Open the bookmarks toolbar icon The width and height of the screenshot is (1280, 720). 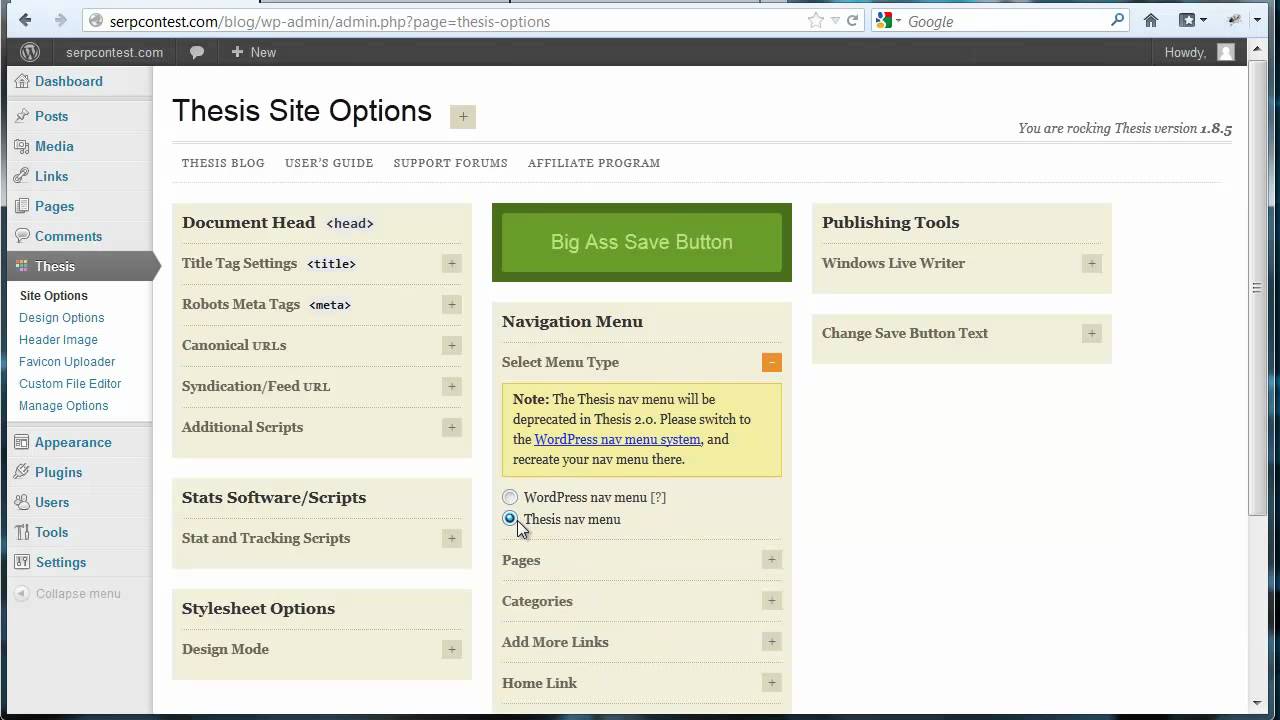coord(1187,20)
